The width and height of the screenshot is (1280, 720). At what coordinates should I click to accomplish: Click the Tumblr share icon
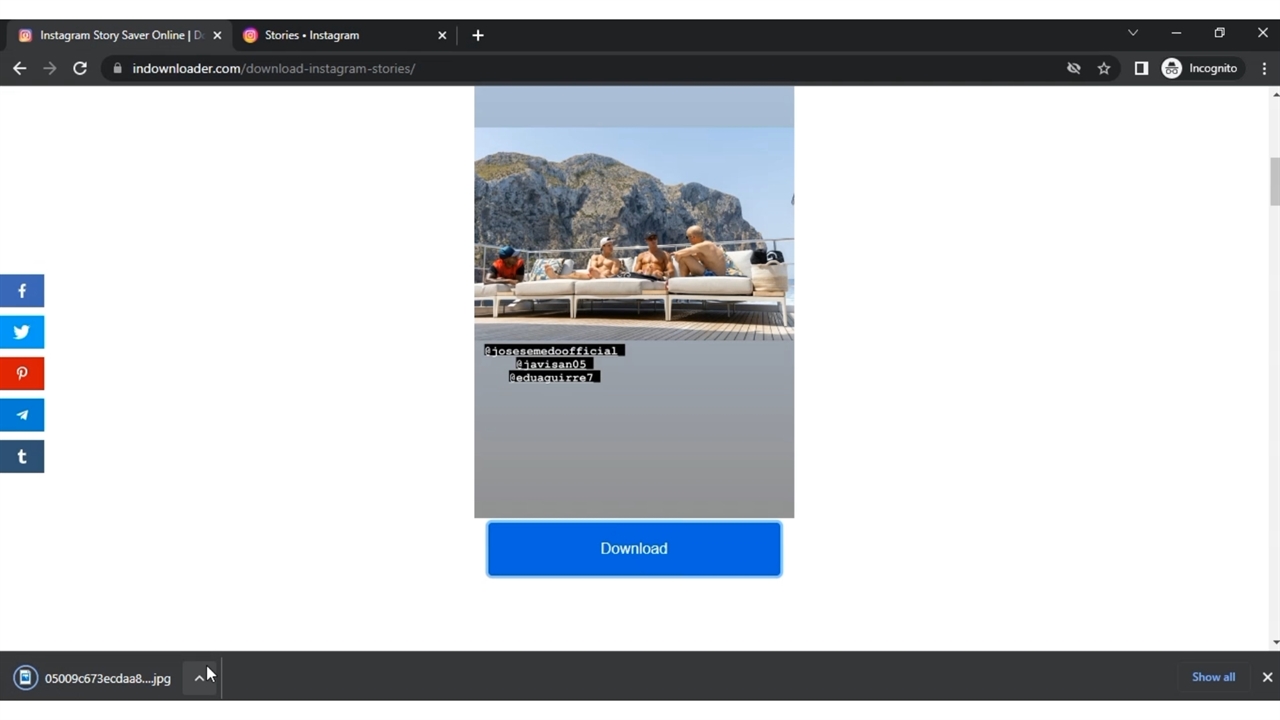pos(22,457)
